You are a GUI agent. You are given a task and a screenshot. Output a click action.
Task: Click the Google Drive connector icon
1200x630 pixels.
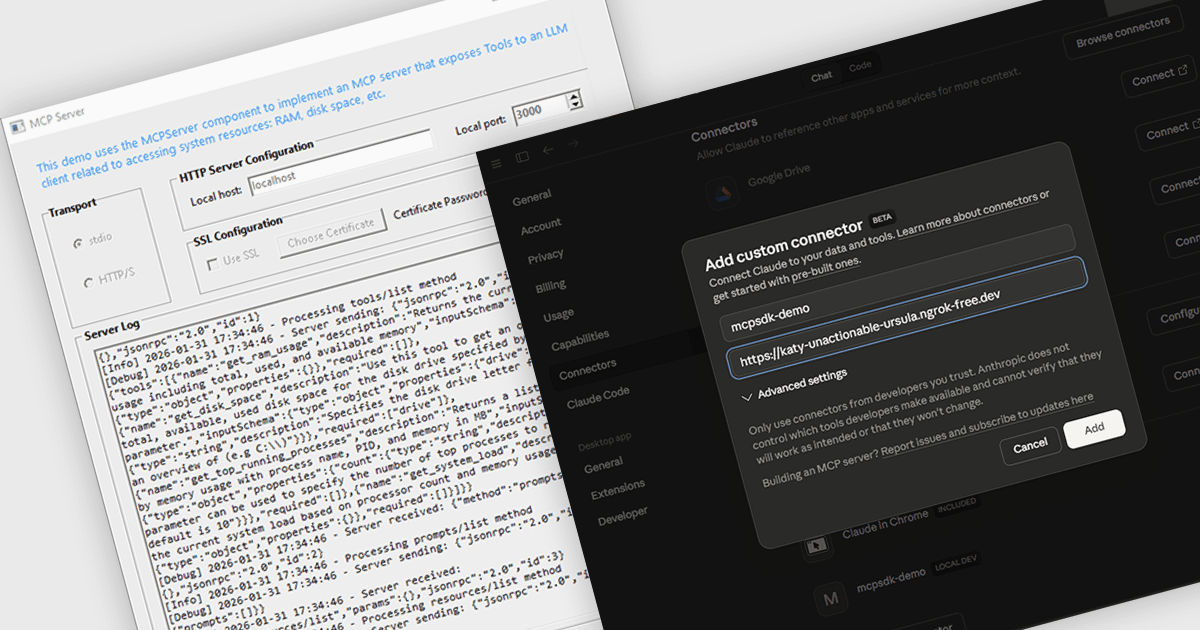point(722,194)
